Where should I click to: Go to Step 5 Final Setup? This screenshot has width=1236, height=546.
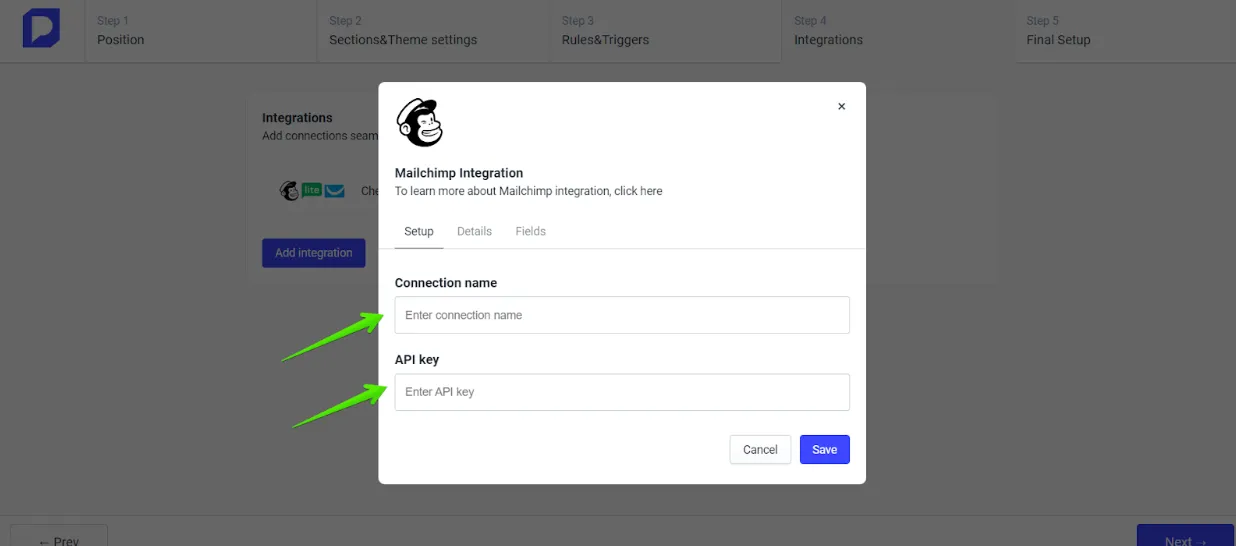click(1125, 31)
